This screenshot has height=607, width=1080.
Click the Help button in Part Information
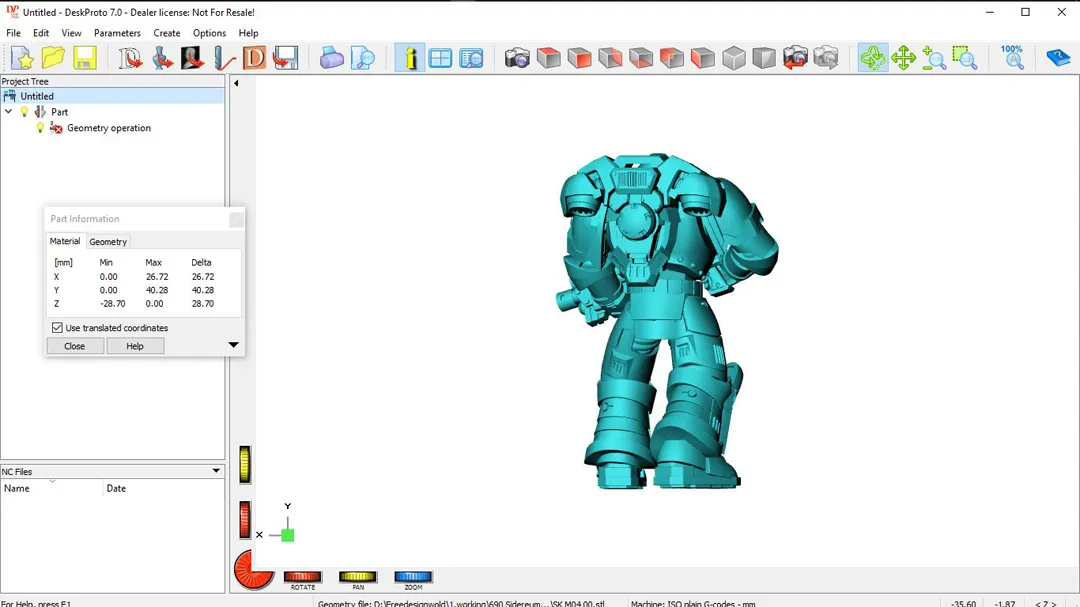click(x=135, y=346)
